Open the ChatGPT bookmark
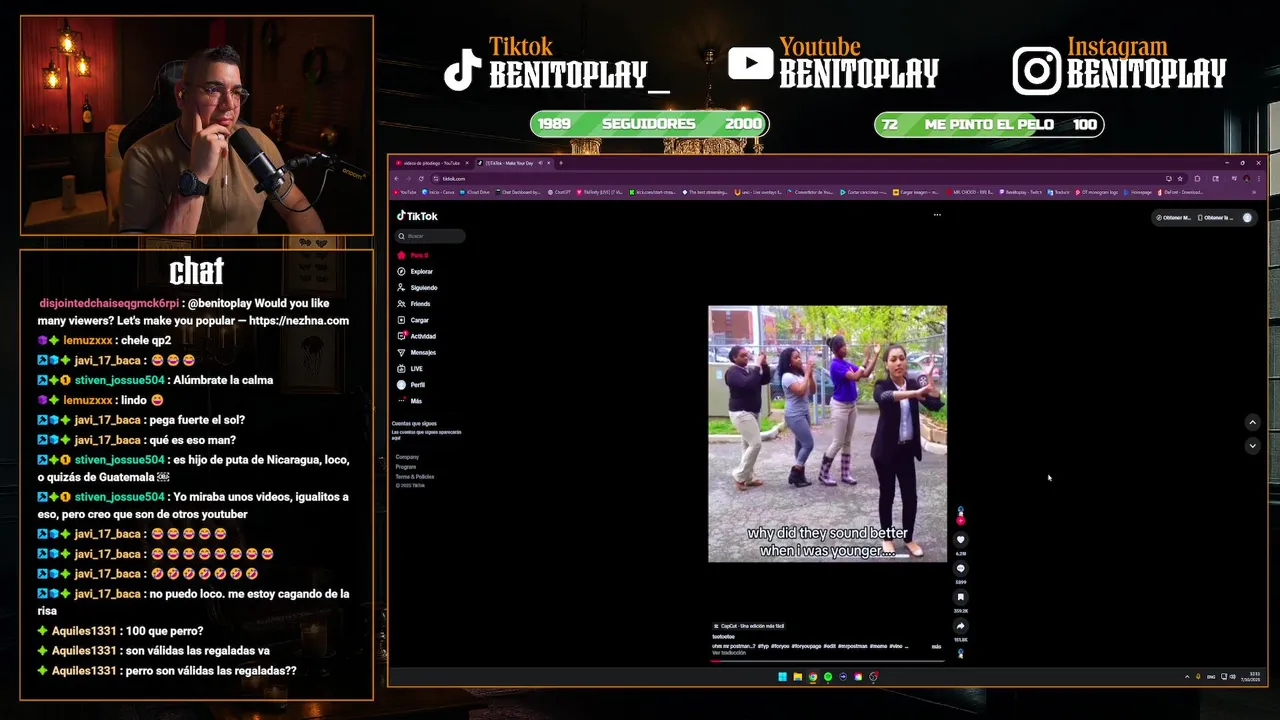Screen dimensions: 1280x720 (560, 192)
